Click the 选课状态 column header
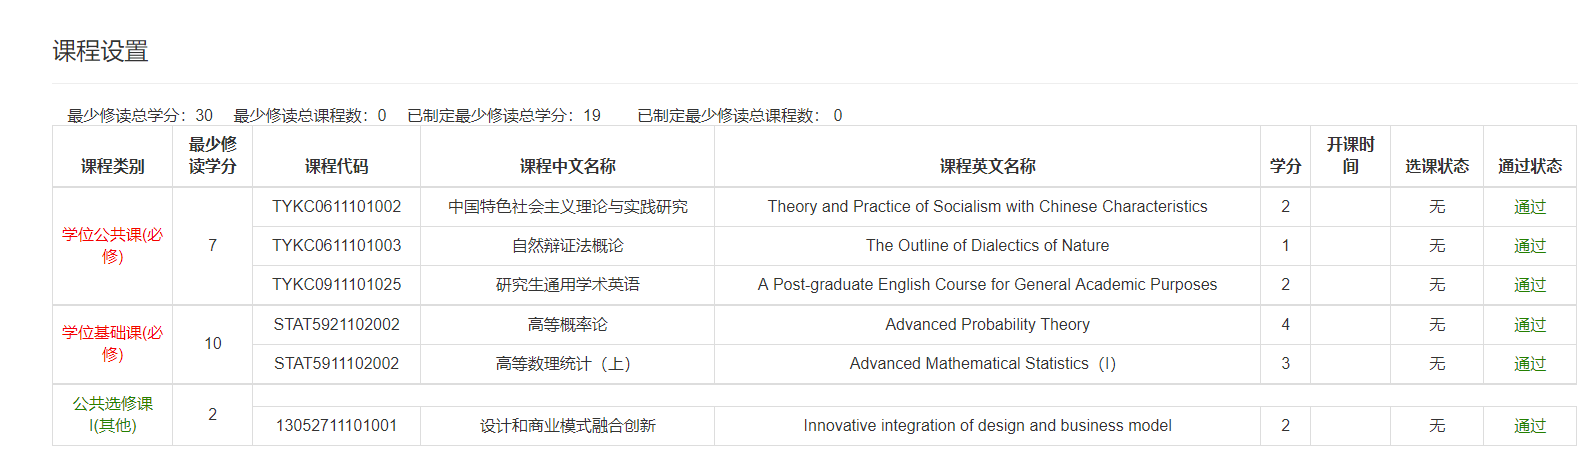The height and width of the screenshot is (470, 1587). pos(1436,166)
